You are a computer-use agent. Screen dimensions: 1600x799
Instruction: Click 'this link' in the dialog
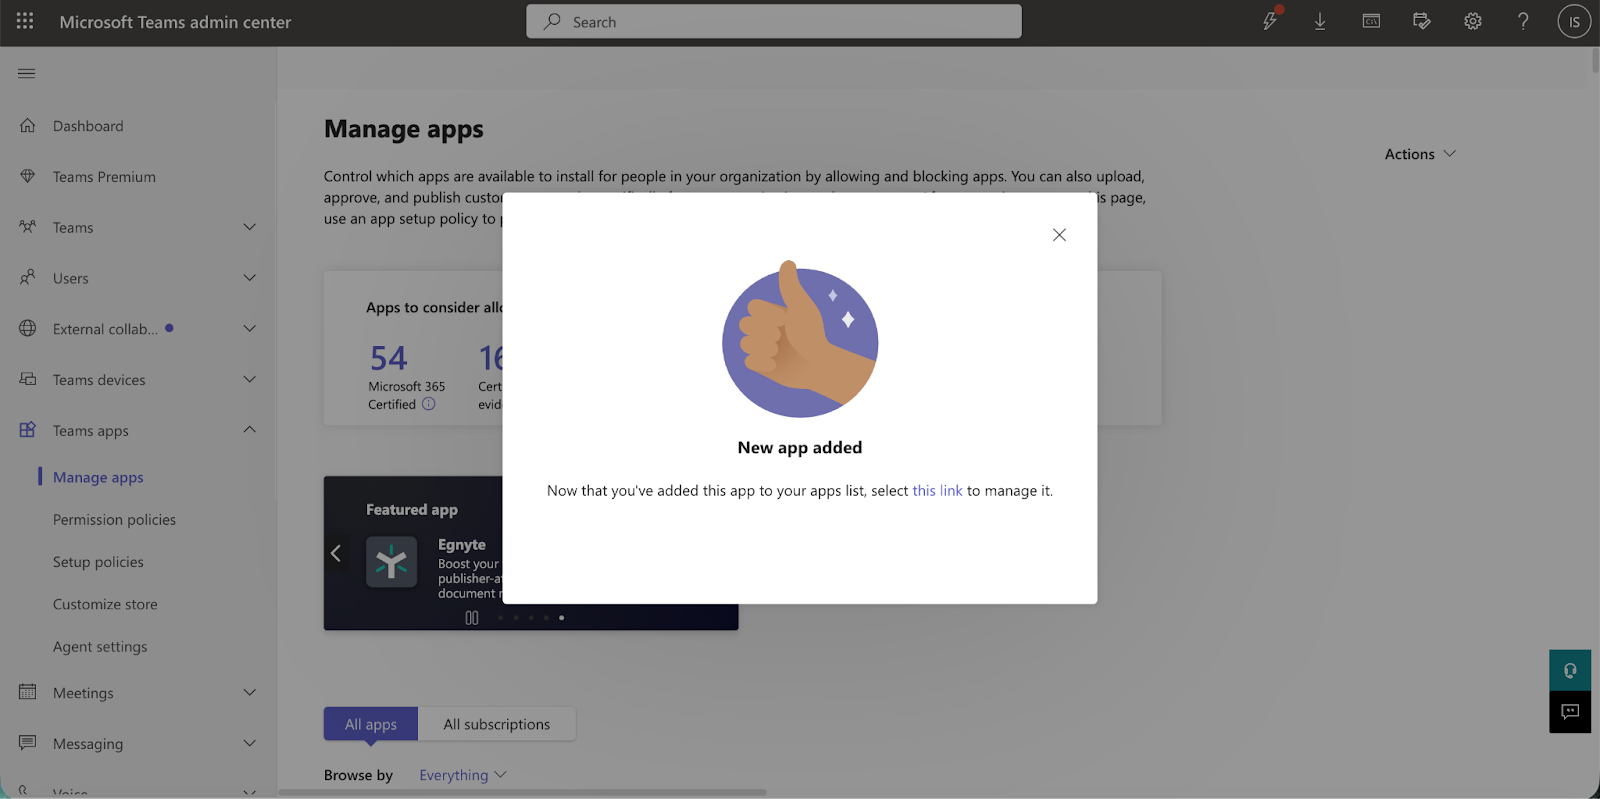(x=937, y=491)
